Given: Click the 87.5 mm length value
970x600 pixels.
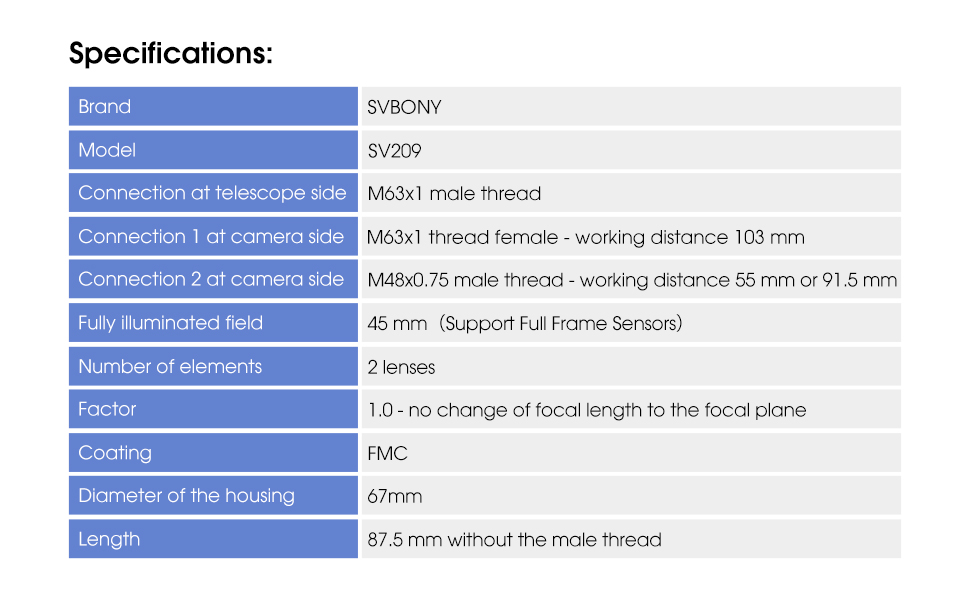Looking at the screenshot, I should pos(514,540).
